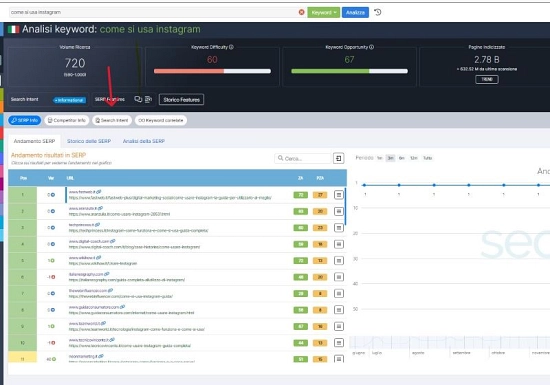Open details icon for position 7 result
Image resolution: width=550 pixels, height=385 pixels.
click(338, 293)
